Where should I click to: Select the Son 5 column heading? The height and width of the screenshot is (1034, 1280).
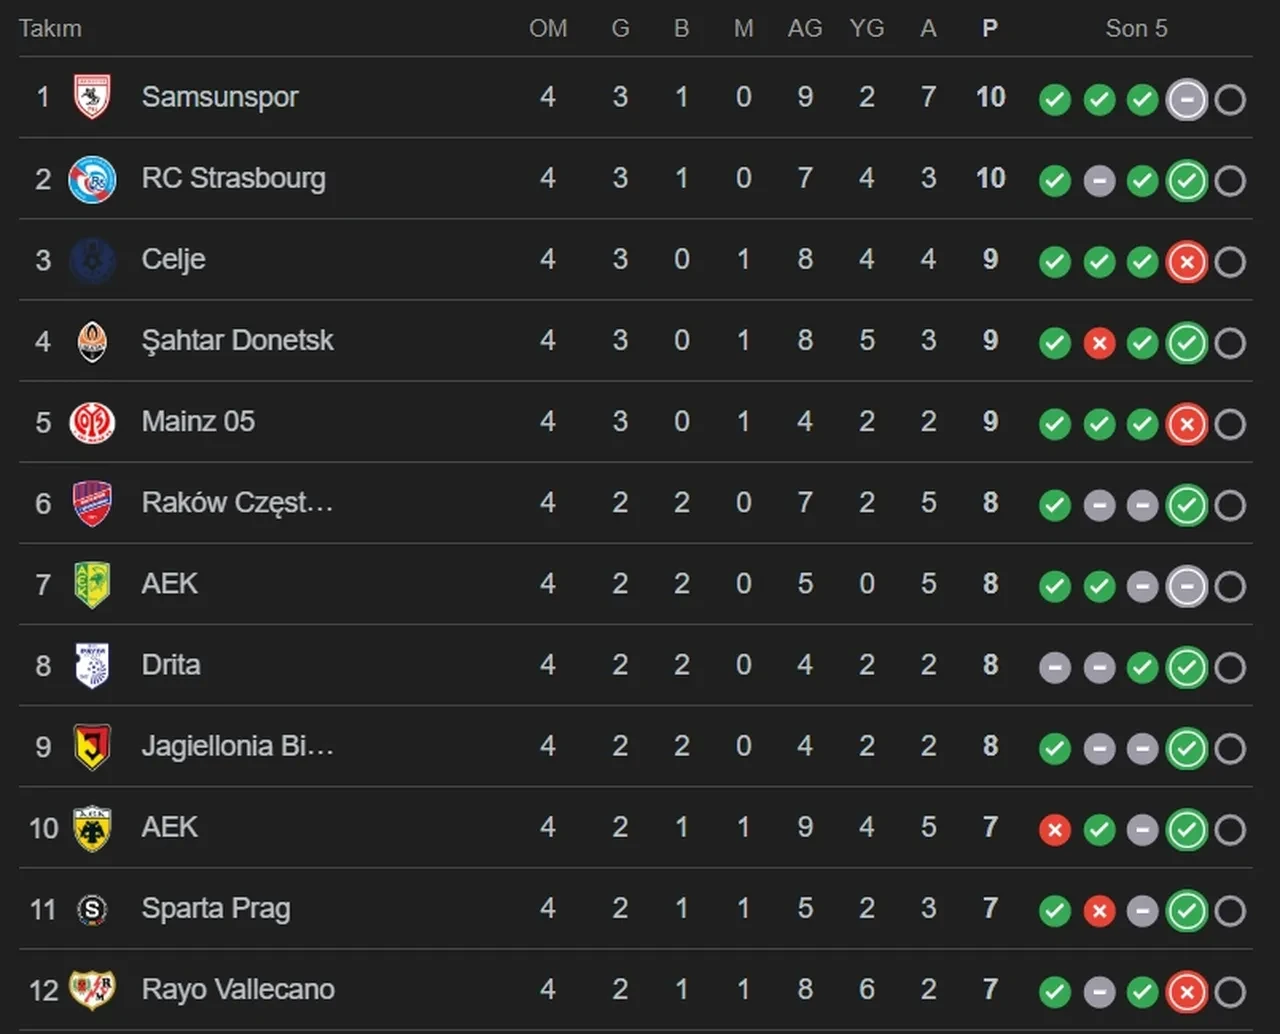[x=1136, y=29]
